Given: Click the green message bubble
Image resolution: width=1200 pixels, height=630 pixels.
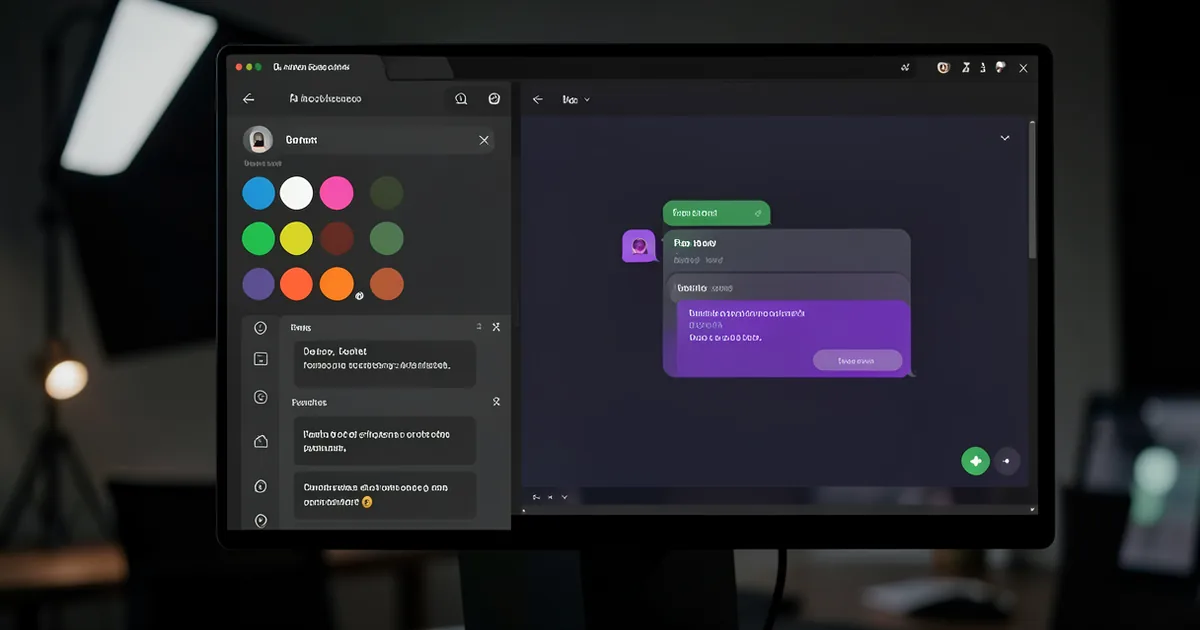Looking at the screenshot, I should tap(716, 213).
